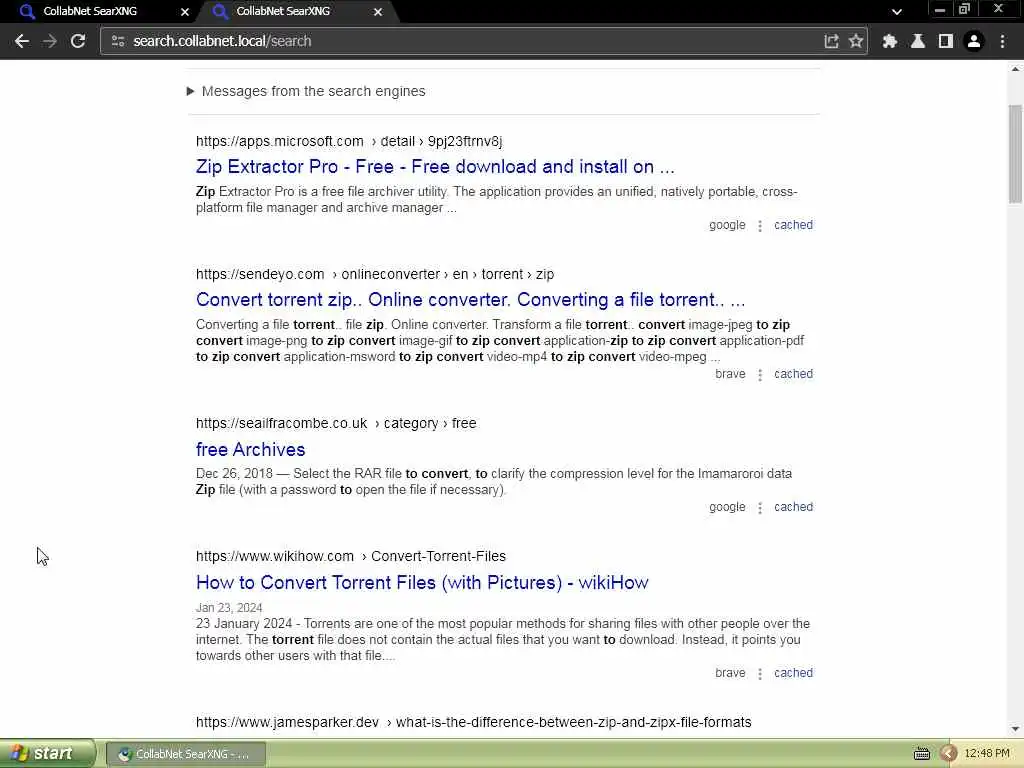The width and height of the screenshot is (1024, 768).
Task: Click google engine label on free Archives result
Action: (x=727, y=507)
